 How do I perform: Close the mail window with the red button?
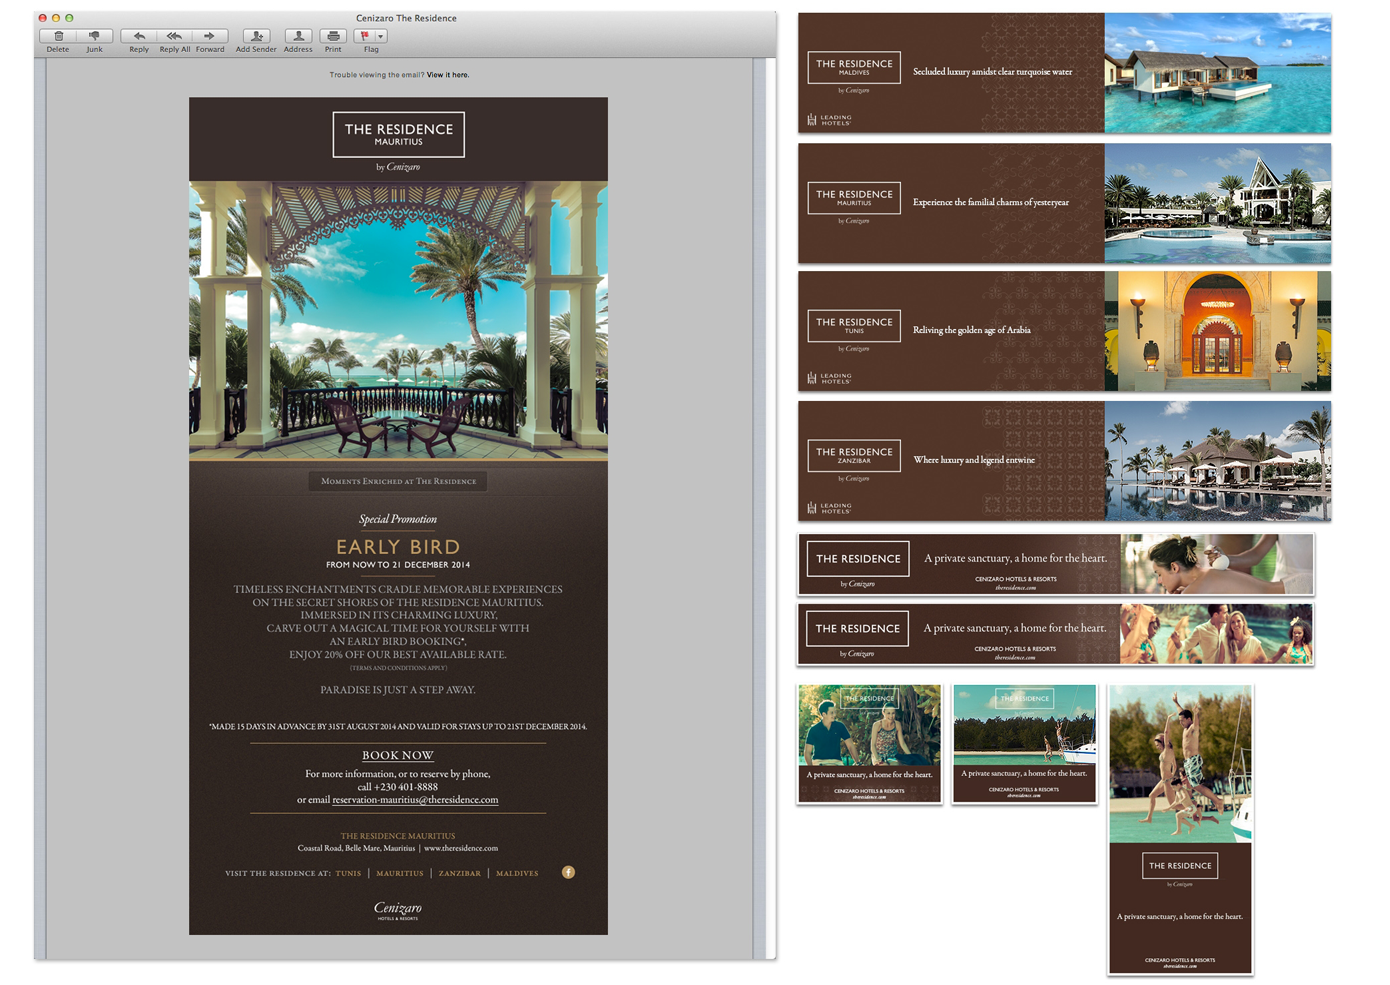click(43, 18)
